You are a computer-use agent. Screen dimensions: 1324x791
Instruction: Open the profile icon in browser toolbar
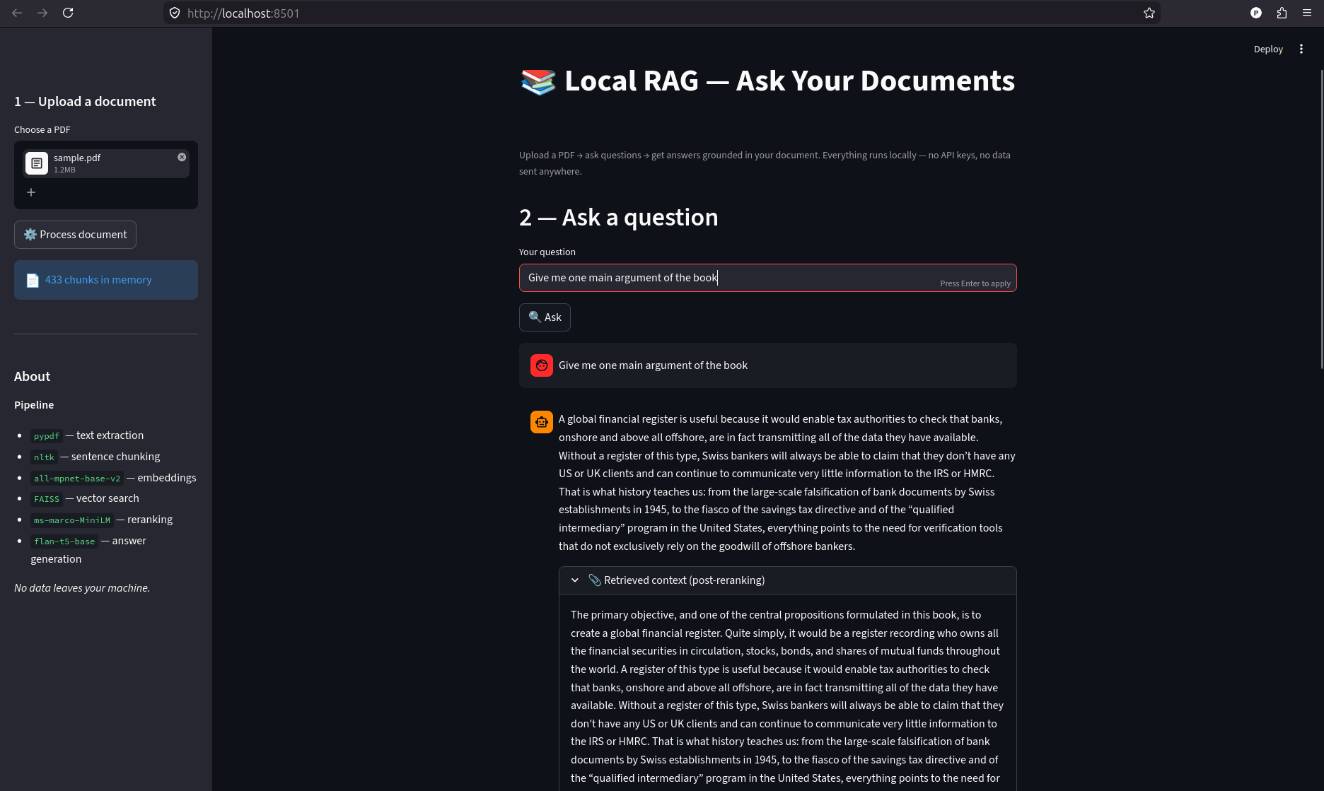coord(1256,13)
